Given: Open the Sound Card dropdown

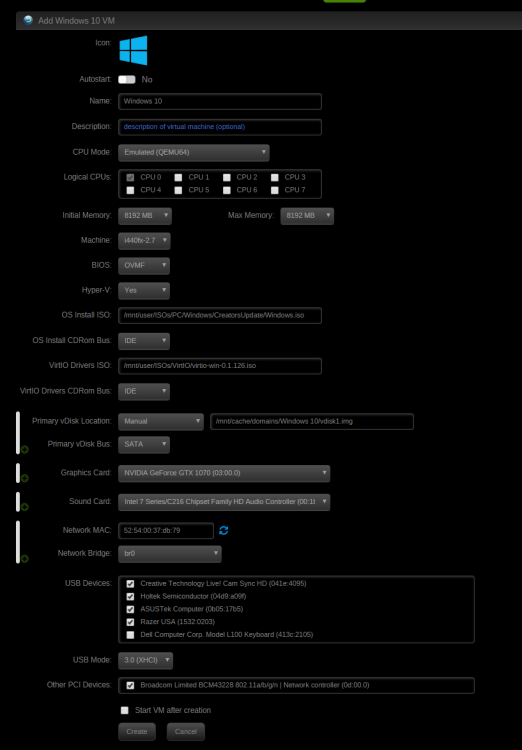Looking at the screenshot, I should tap(224, 502).
